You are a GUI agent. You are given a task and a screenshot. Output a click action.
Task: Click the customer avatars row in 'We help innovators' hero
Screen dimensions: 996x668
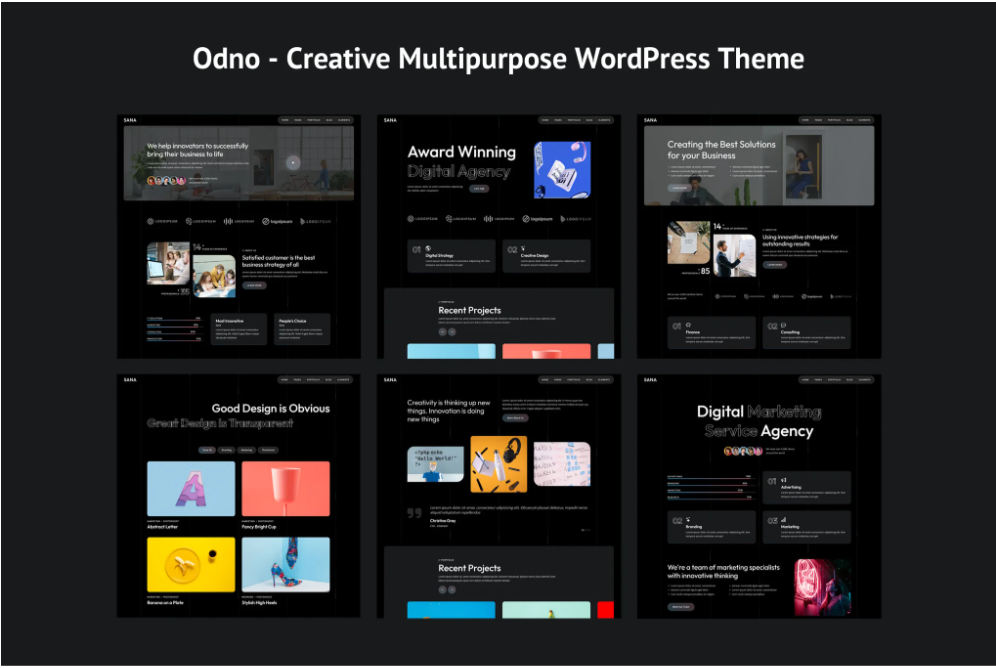(166, 180)
